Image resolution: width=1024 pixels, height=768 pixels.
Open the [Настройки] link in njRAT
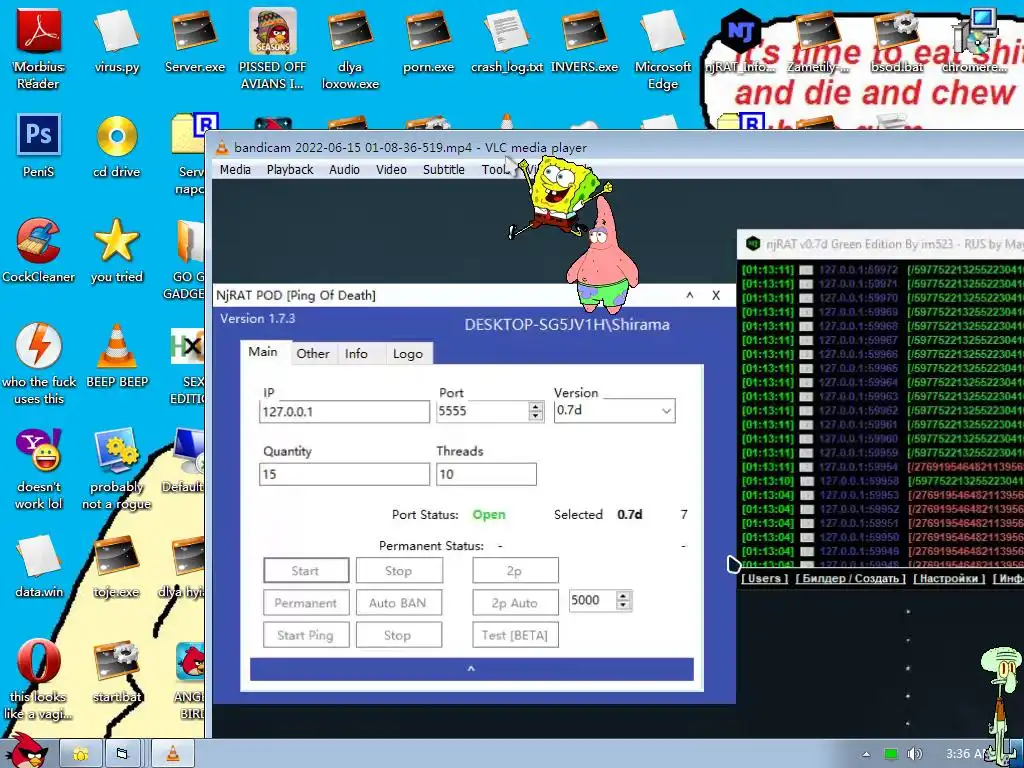pos(949,578)
